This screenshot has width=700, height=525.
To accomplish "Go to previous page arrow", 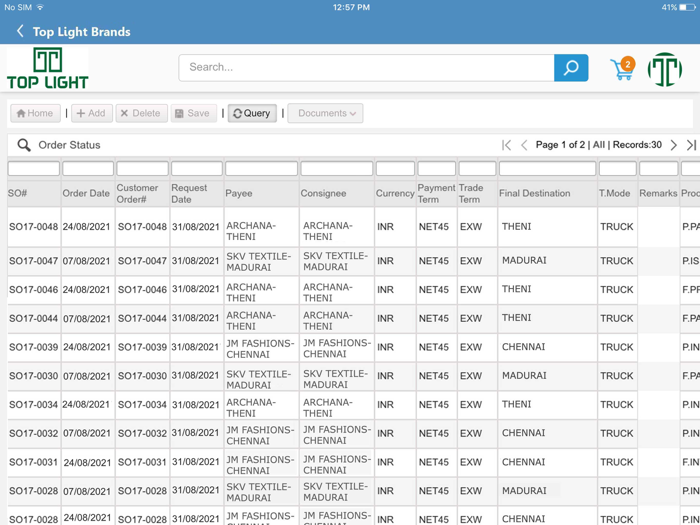I will click(x=524, y=145).
